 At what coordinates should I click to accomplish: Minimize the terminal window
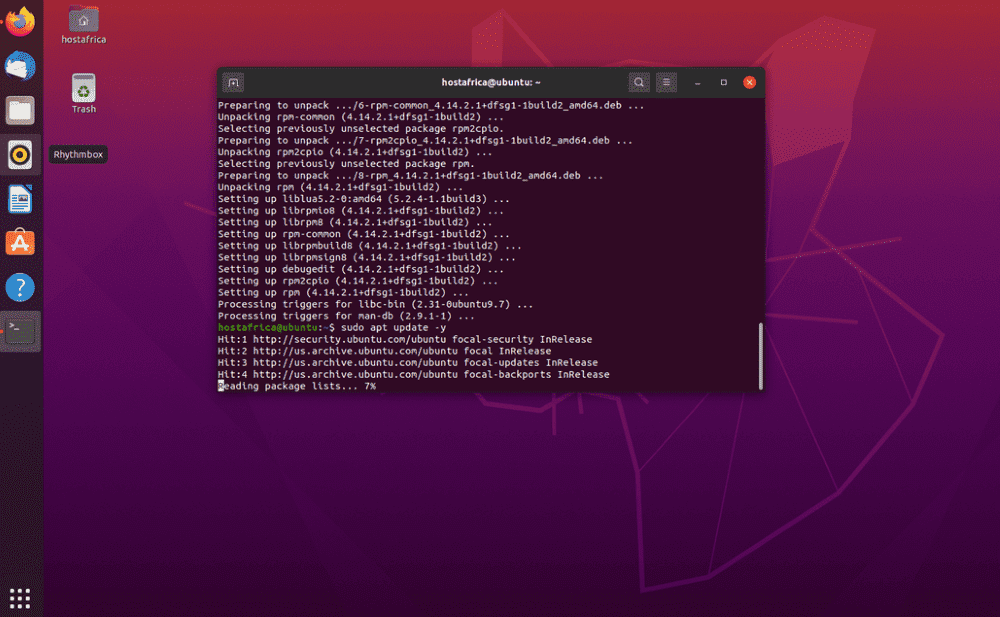tap(698, 82)
